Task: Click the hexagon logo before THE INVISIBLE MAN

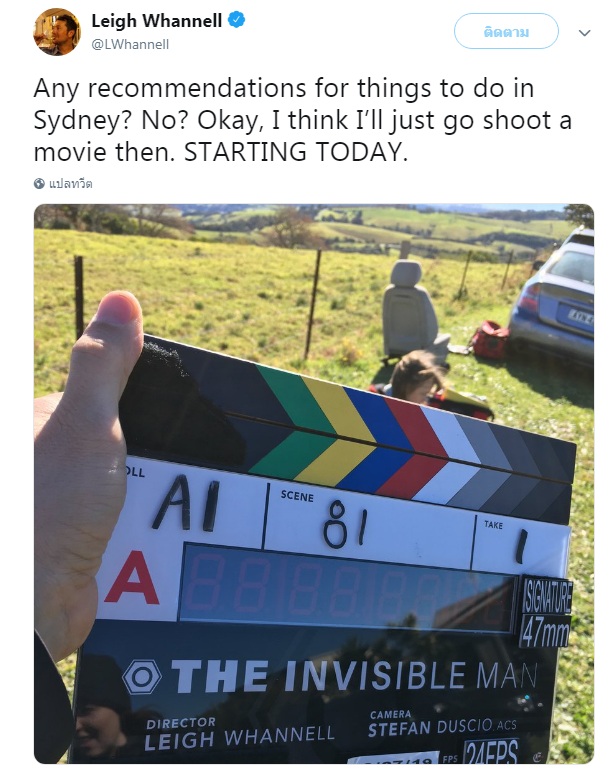Action: (142, 677)
